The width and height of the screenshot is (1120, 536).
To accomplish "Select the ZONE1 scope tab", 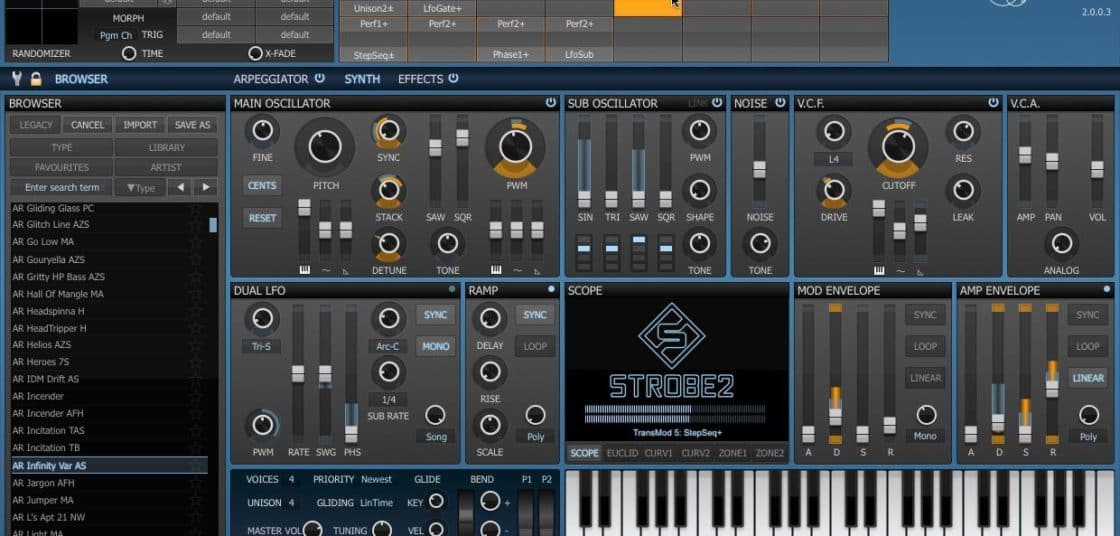I will click(733, 453).
